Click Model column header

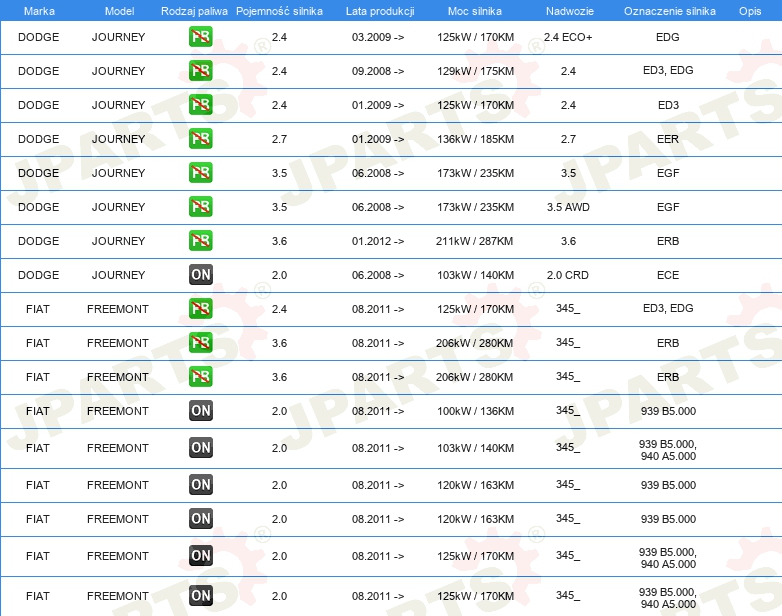pos(119,11)
